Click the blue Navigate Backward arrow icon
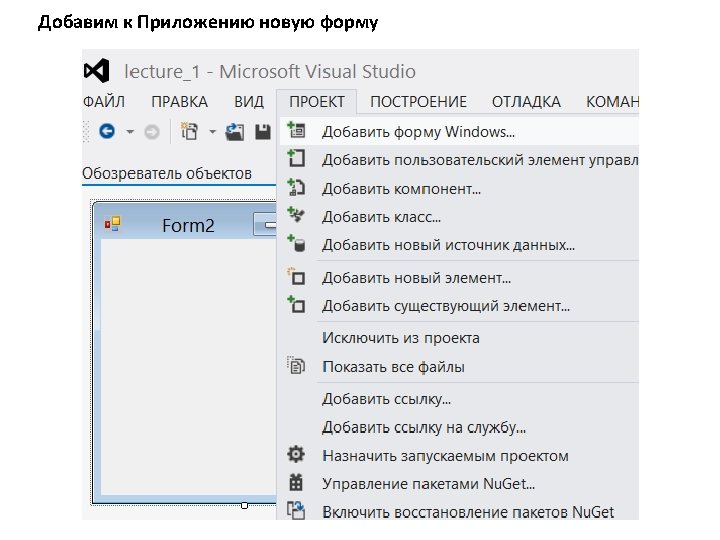The image size is (720, 540). [107, 132]
